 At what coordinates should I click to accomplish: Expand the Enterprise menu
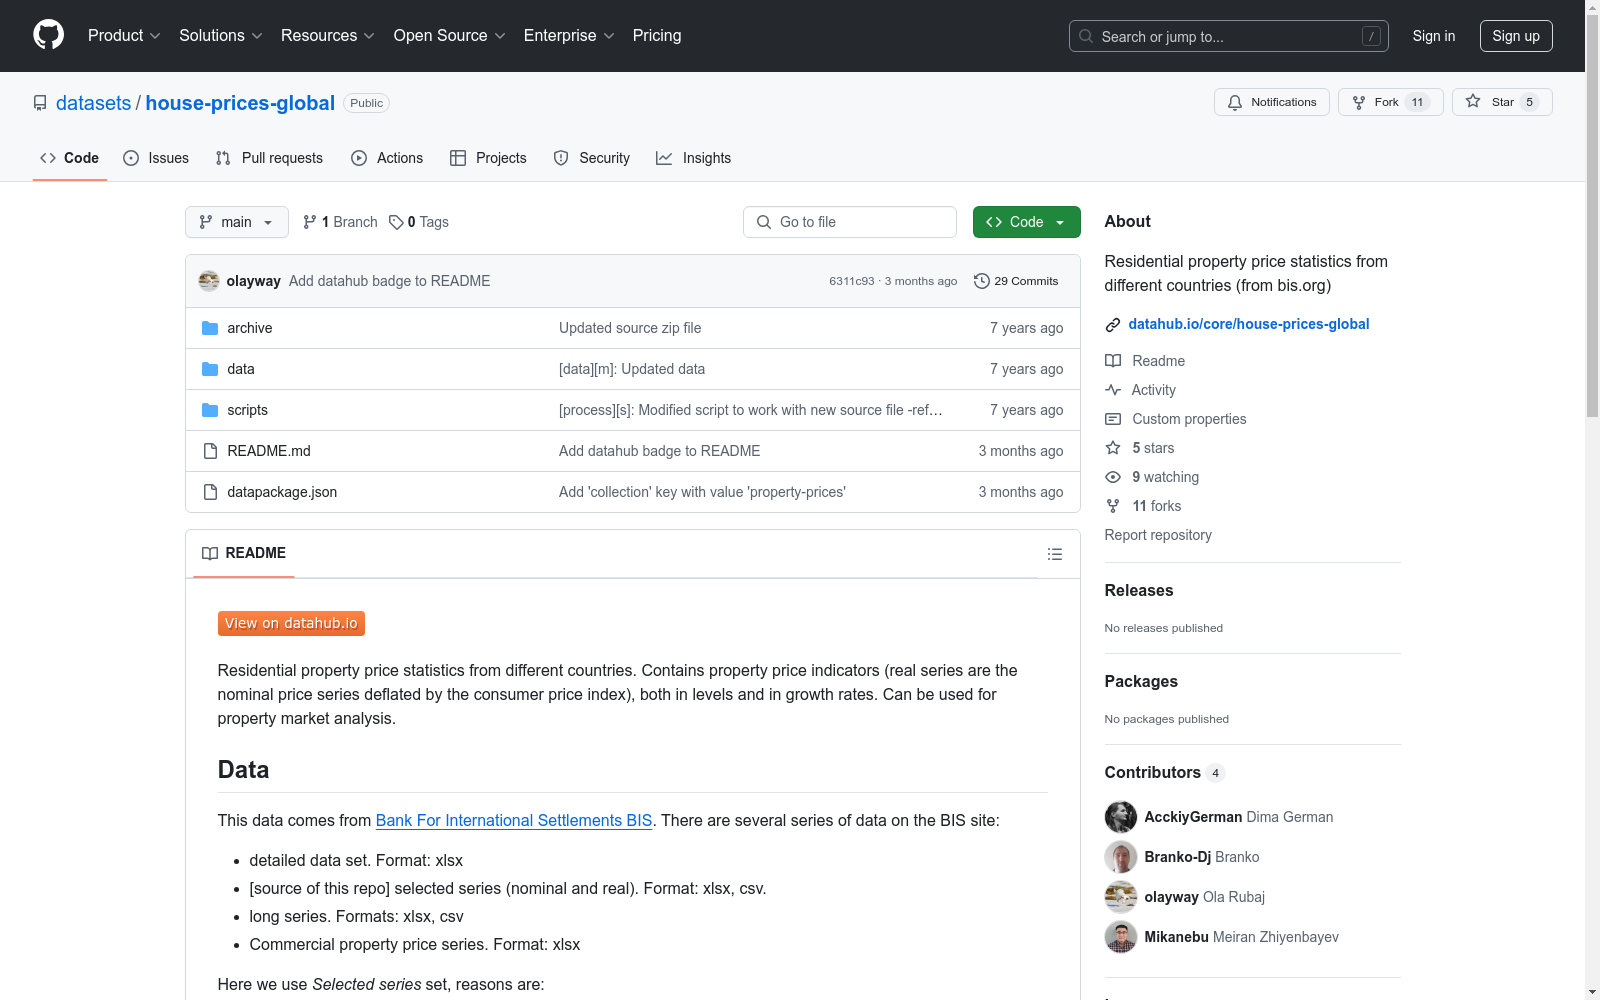[569, 36]
